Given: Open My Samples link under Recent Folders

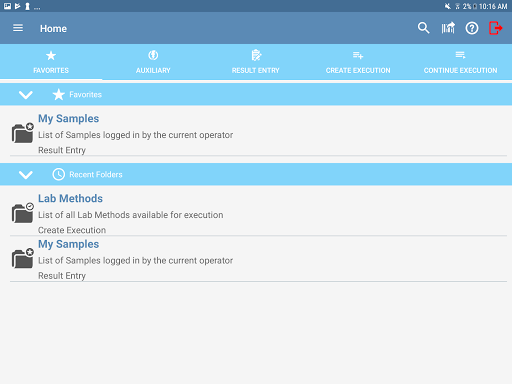Looking at the screenshot, I should (x=68, y=244).
